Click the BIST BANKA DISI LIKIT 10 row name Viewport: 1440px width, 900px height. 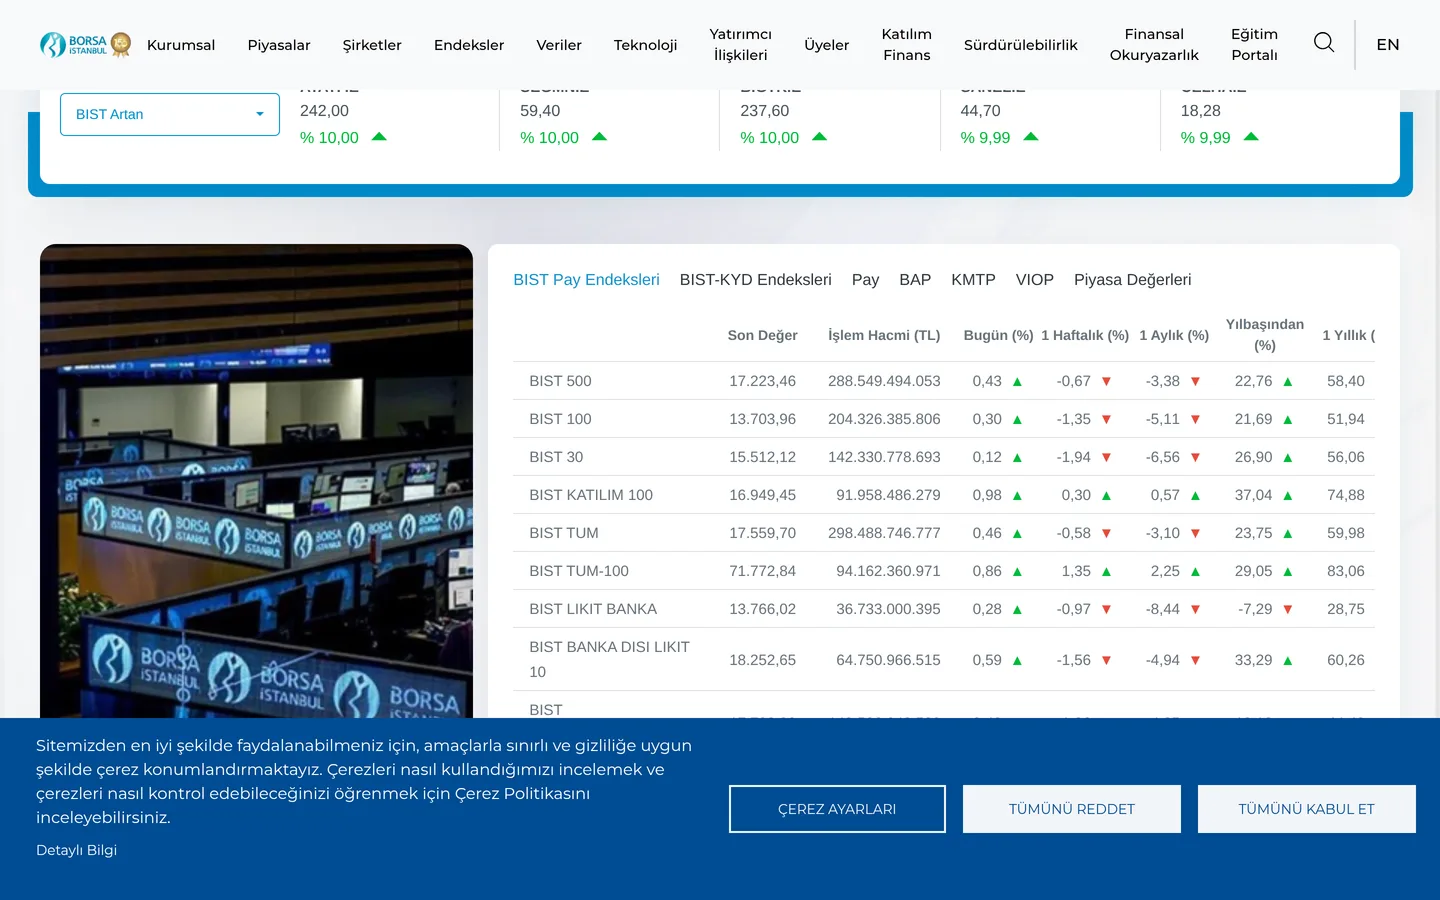pos(609,659)
